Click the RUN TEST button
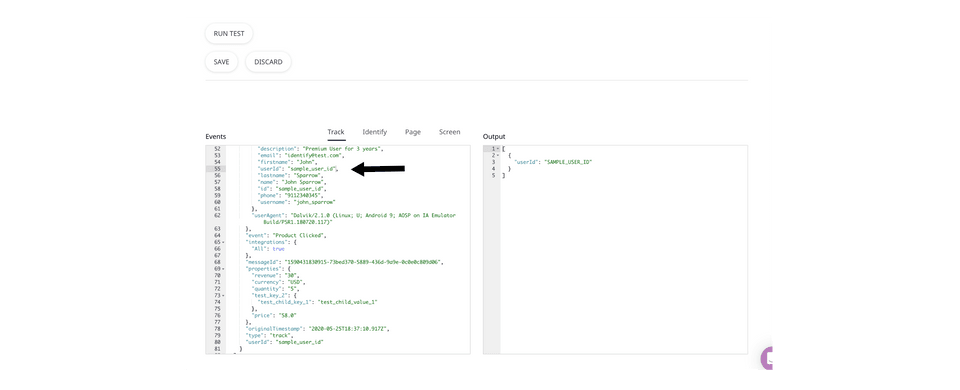Viewport: 960px width, 390px height. [x=228, y=34]
